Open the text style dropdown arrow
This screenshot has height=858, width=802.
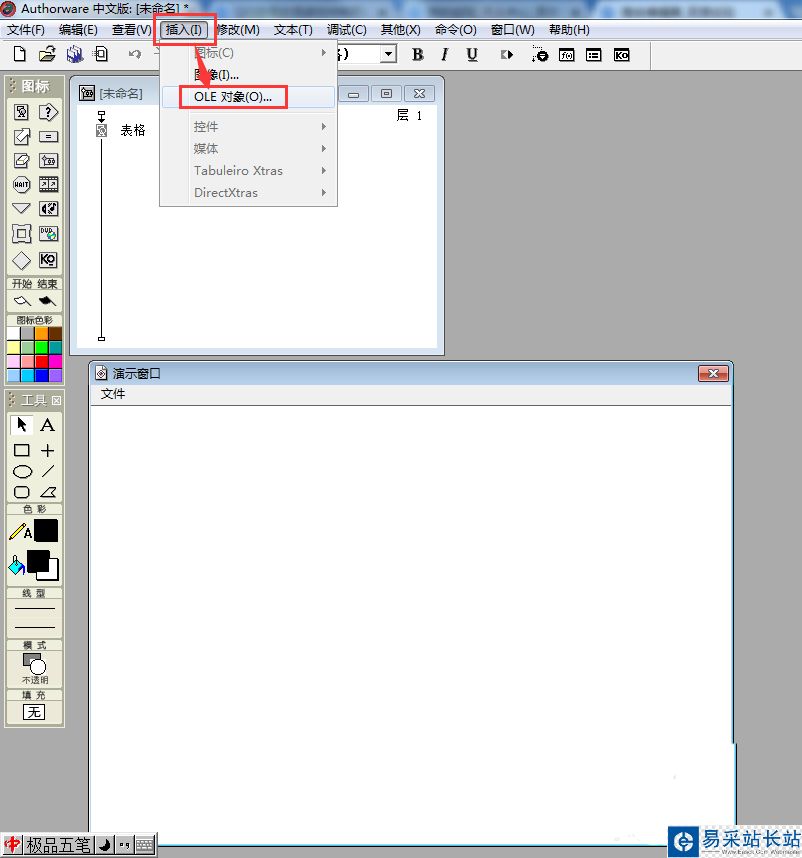388,54
